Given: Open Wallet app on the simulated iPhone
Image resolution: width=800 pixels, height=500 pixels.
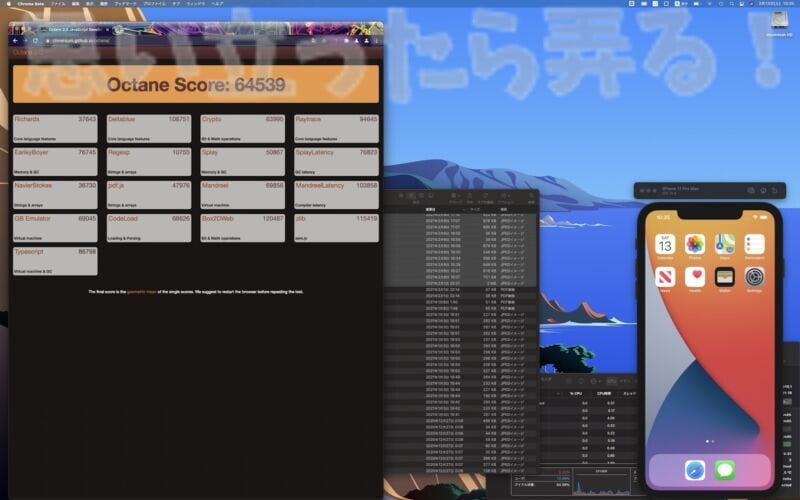Looking at the screenshot, I should (724, 277).
